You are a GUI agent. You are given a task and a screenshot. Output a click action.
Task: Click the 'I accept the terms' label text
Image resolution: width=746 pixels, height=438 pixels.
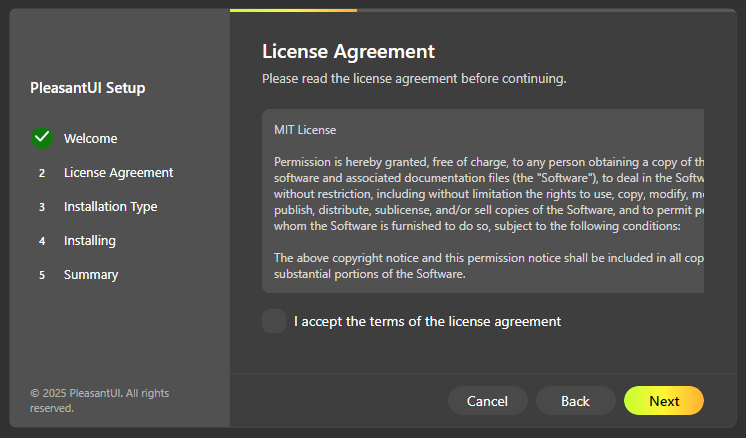click(427, 321)
